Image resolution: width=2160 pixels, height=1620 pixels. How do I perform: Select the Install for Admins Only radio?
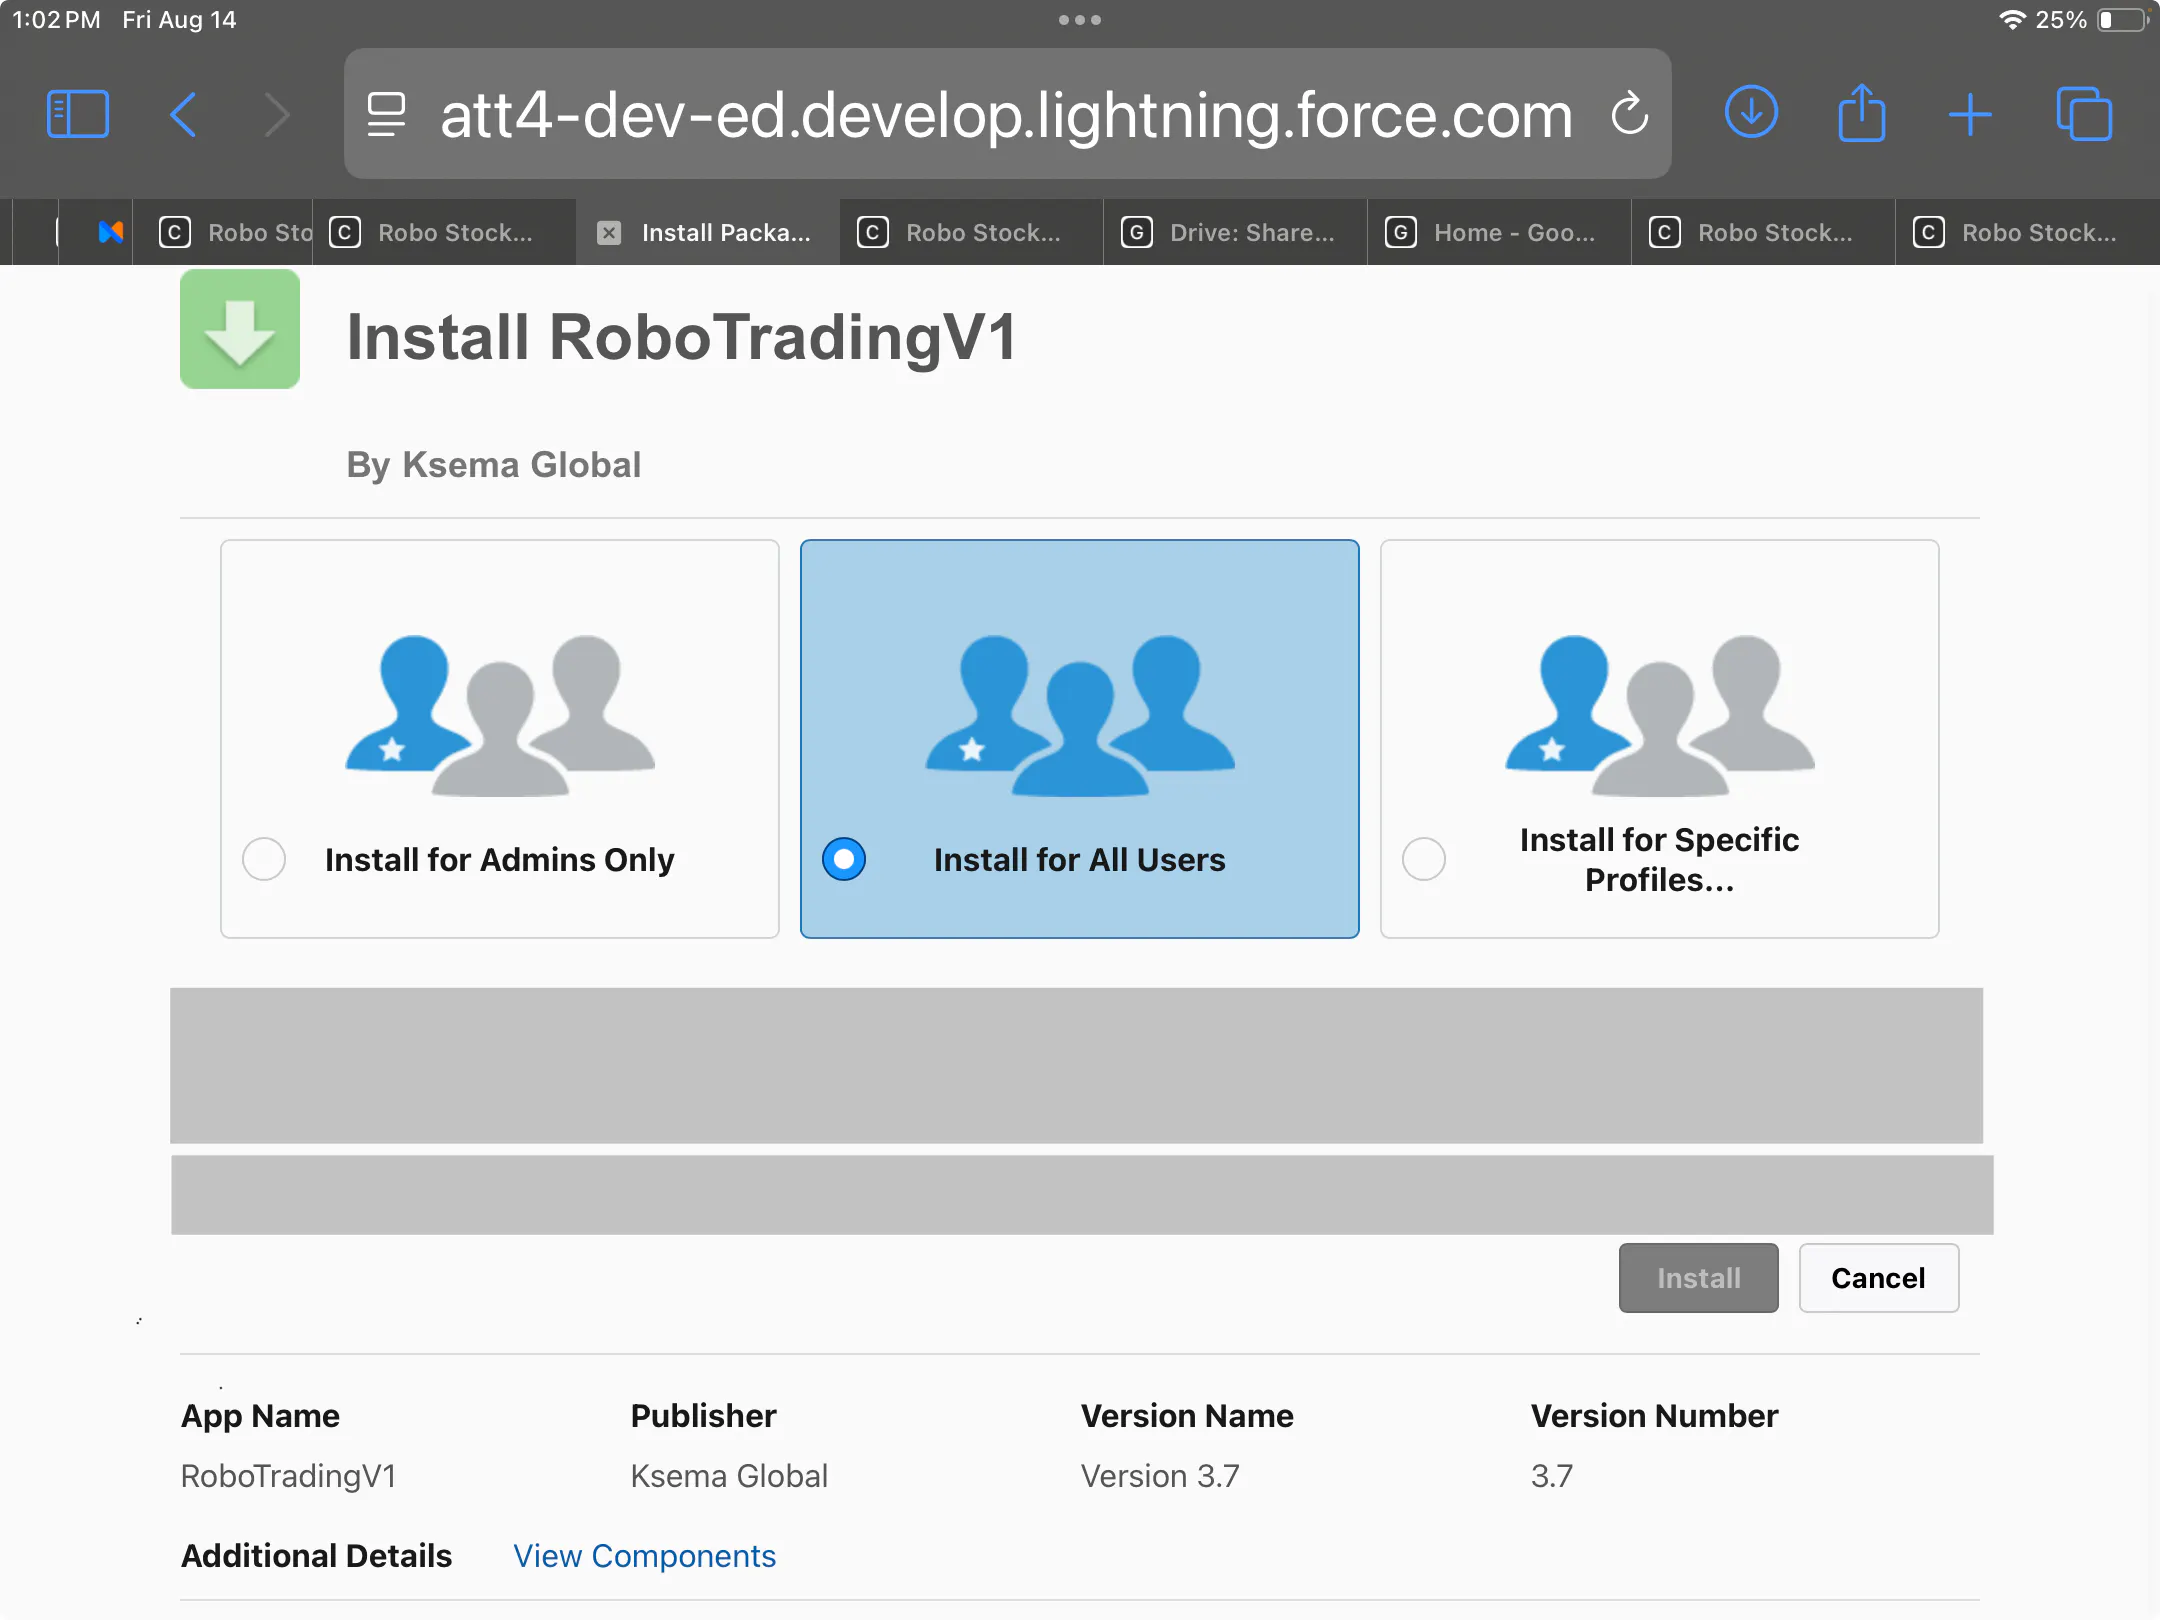tap(264, 859)
